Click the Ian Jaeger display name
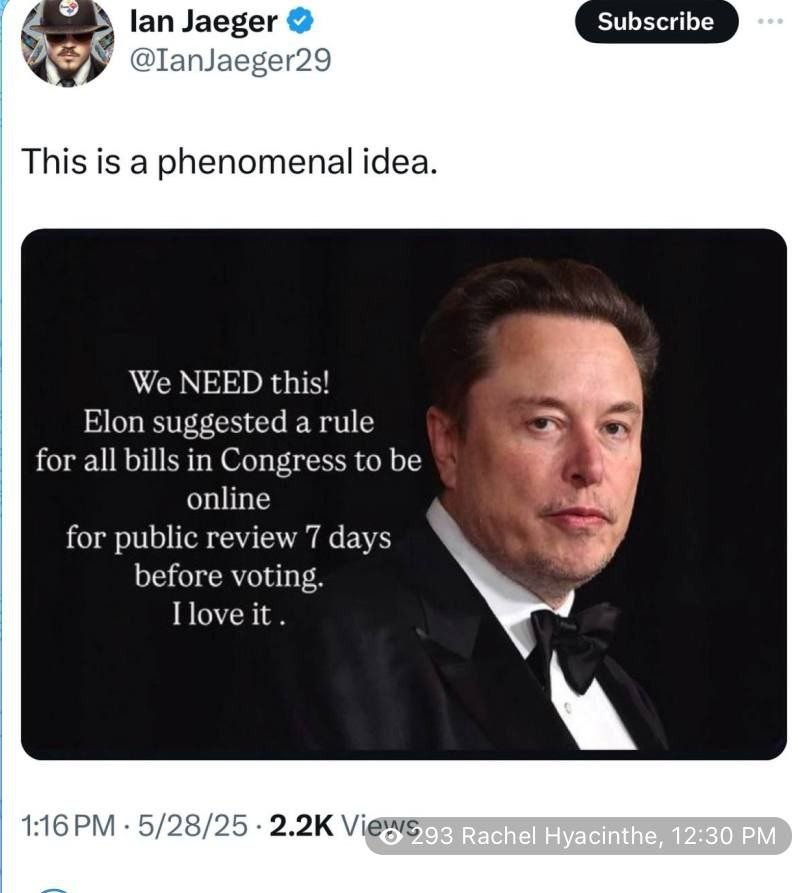This screenshot has height=893, width=798. click(x=202, y=21)
